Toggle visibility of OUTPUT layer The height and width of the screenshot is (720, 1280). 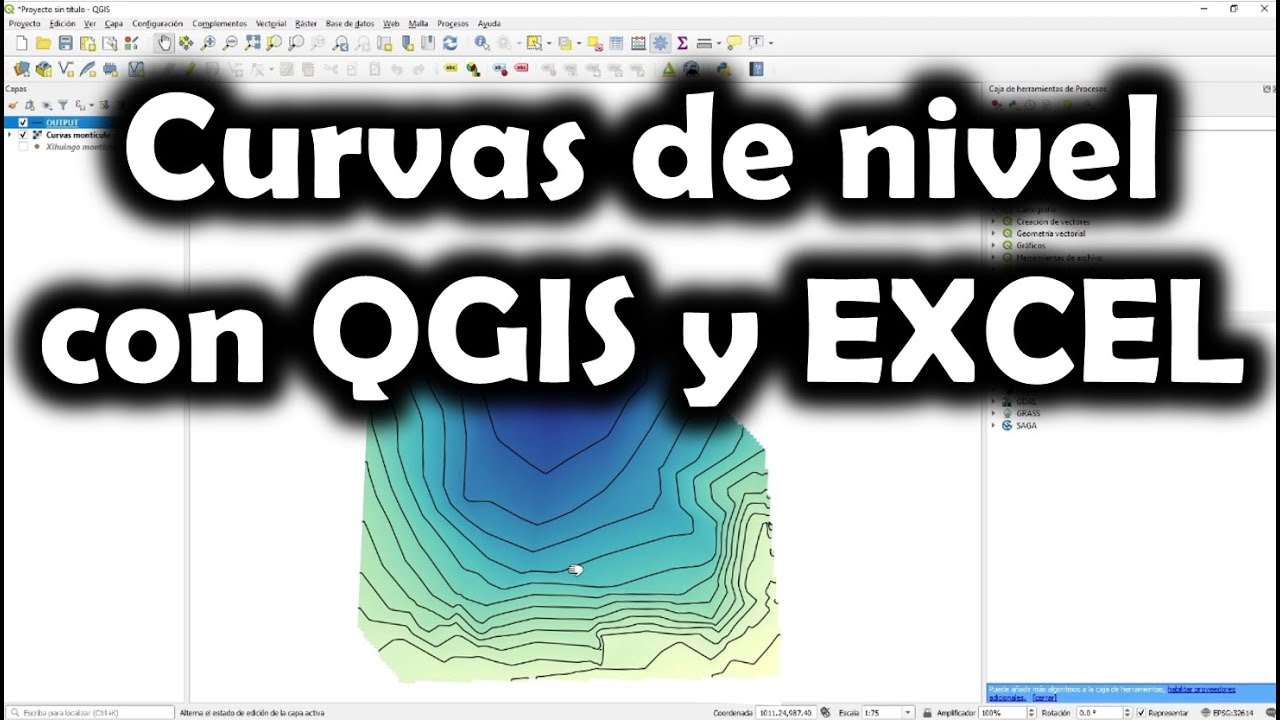click(x=23, y=123)
